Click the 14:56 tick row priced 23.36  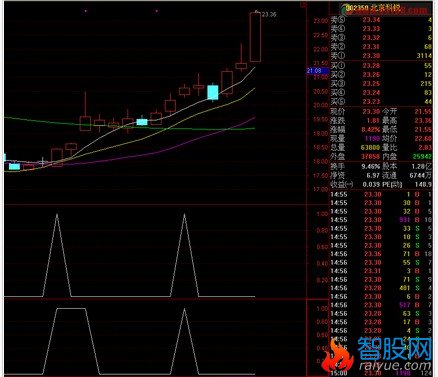[381, 254]
